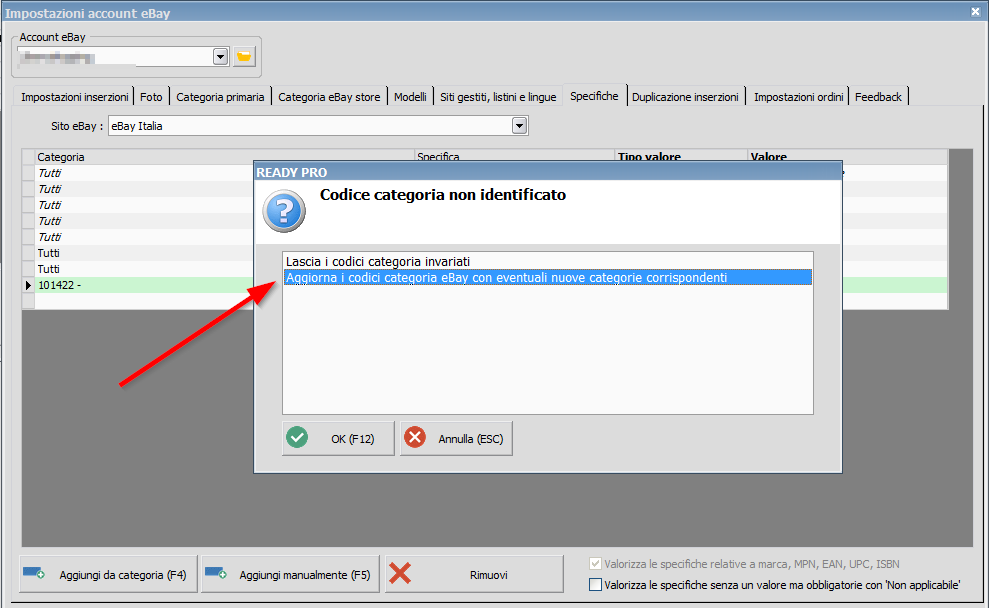989x608 pixels.
Task: Confirm with the OK (F12) button
Action: pos(338,438)
